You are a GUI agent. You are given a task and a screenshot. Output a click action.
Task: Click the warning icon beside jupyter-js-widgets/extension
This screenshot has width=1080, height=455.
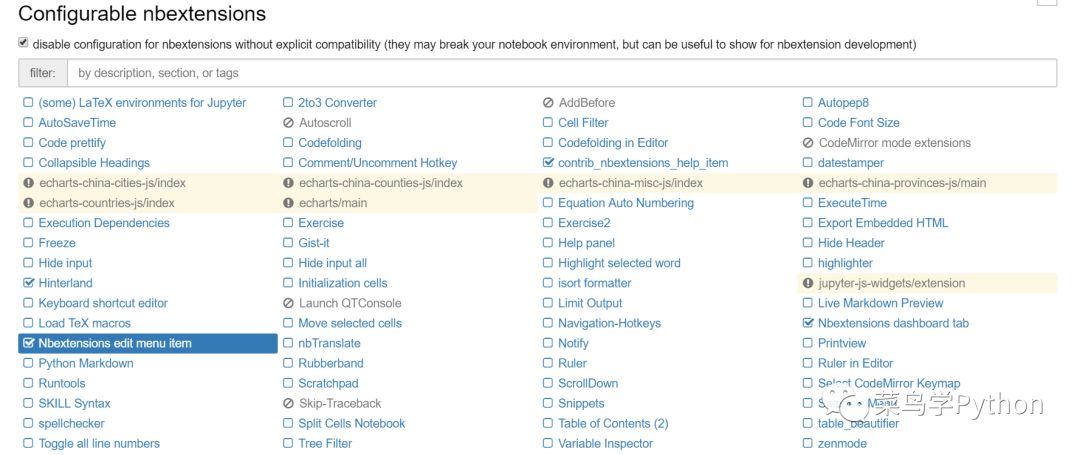tap(808, 283)
